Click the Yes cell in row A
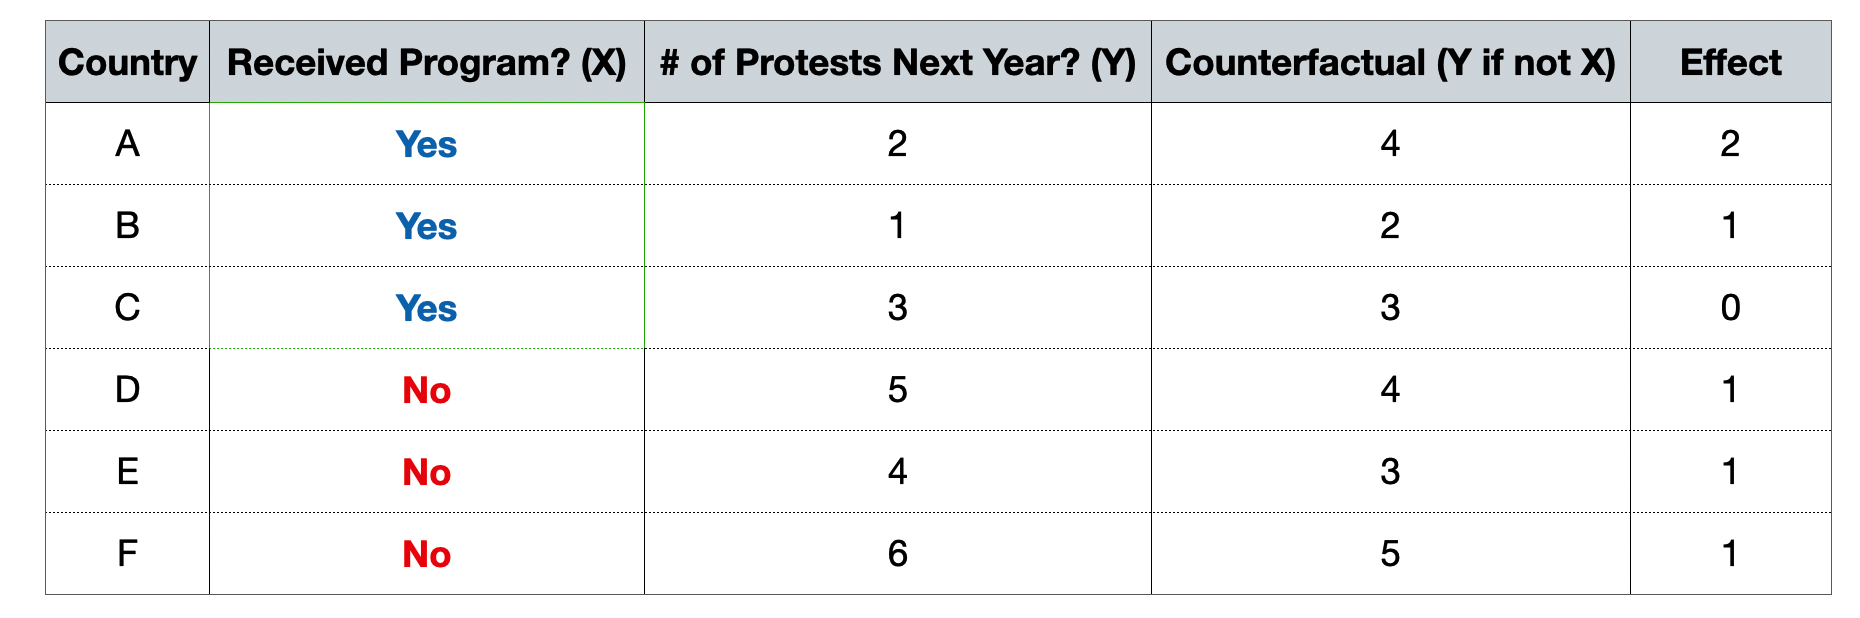The height and width of the screenshot is (618, 1860). (426, 144)
